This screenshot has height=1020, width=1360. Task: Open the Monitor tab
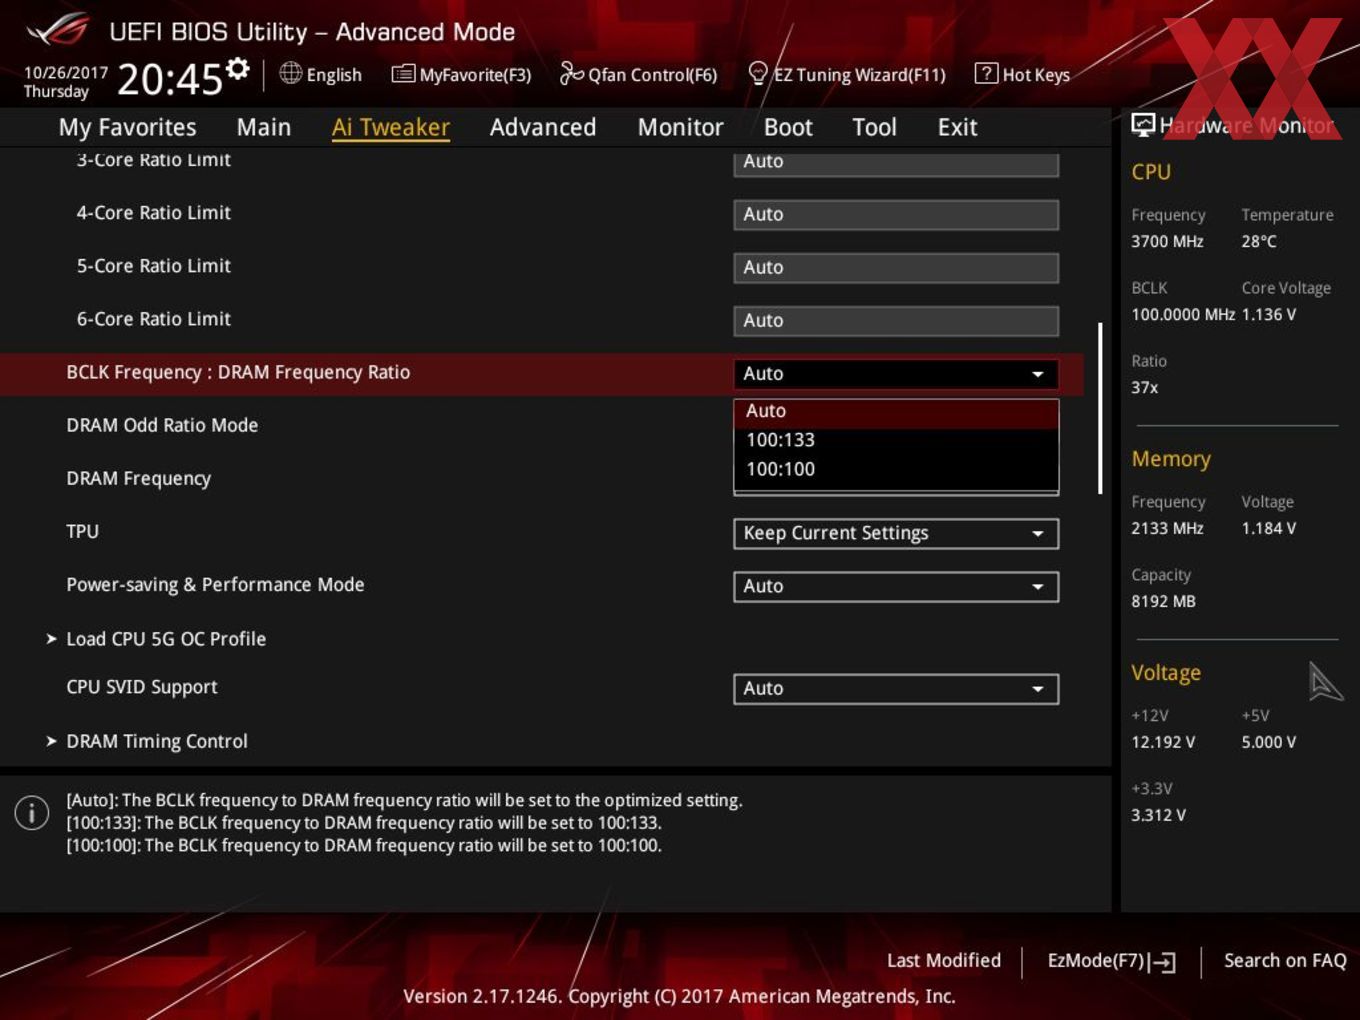coord(681,127)
